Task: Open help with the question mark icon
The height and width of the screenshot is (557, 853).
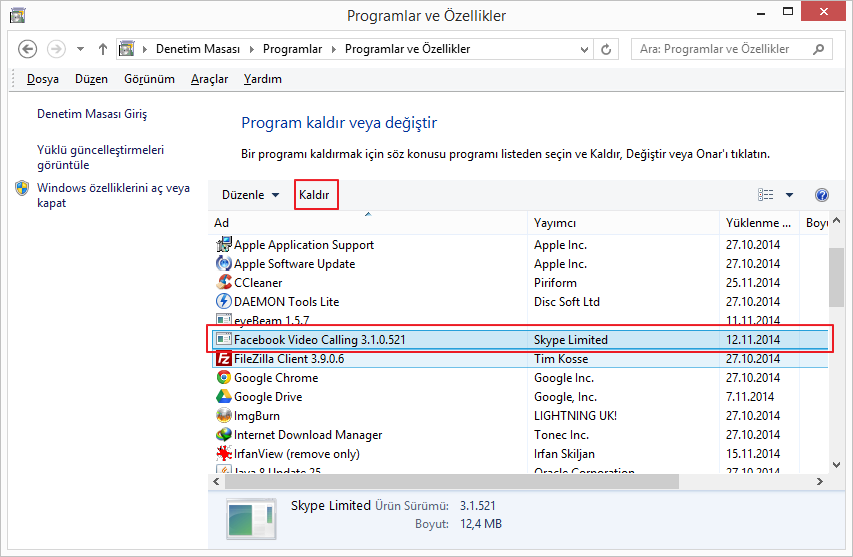Action: [822, 195]
